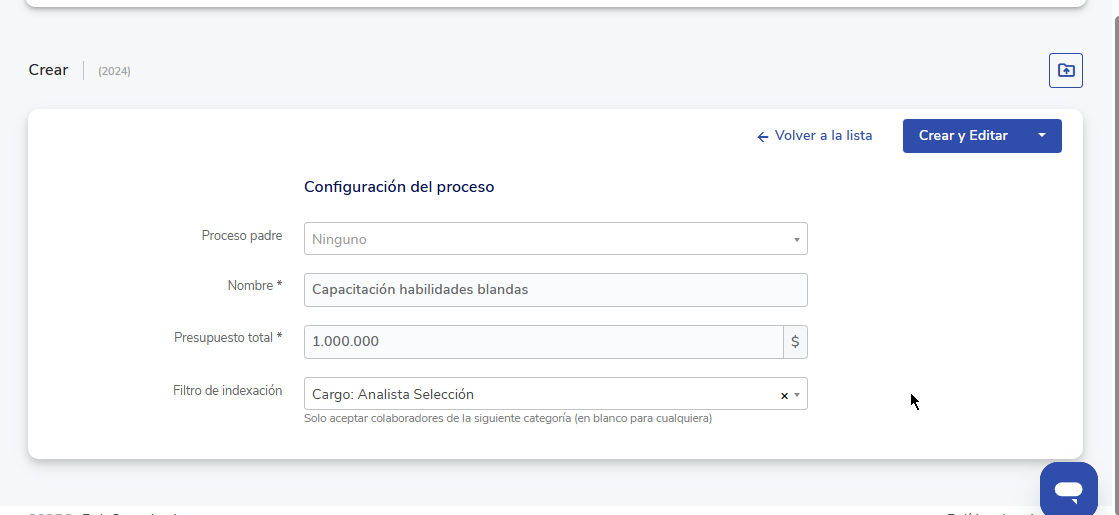Click the Cargo: Analista Selección selection text
This screenshot has width=1119, height=515.
(x=393, y=395)
